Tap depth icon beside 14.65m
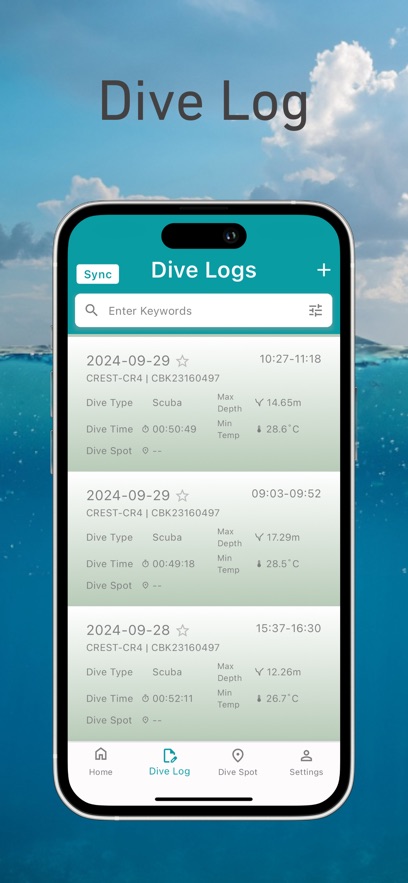The image size is (408, 883). coord(259,403)
